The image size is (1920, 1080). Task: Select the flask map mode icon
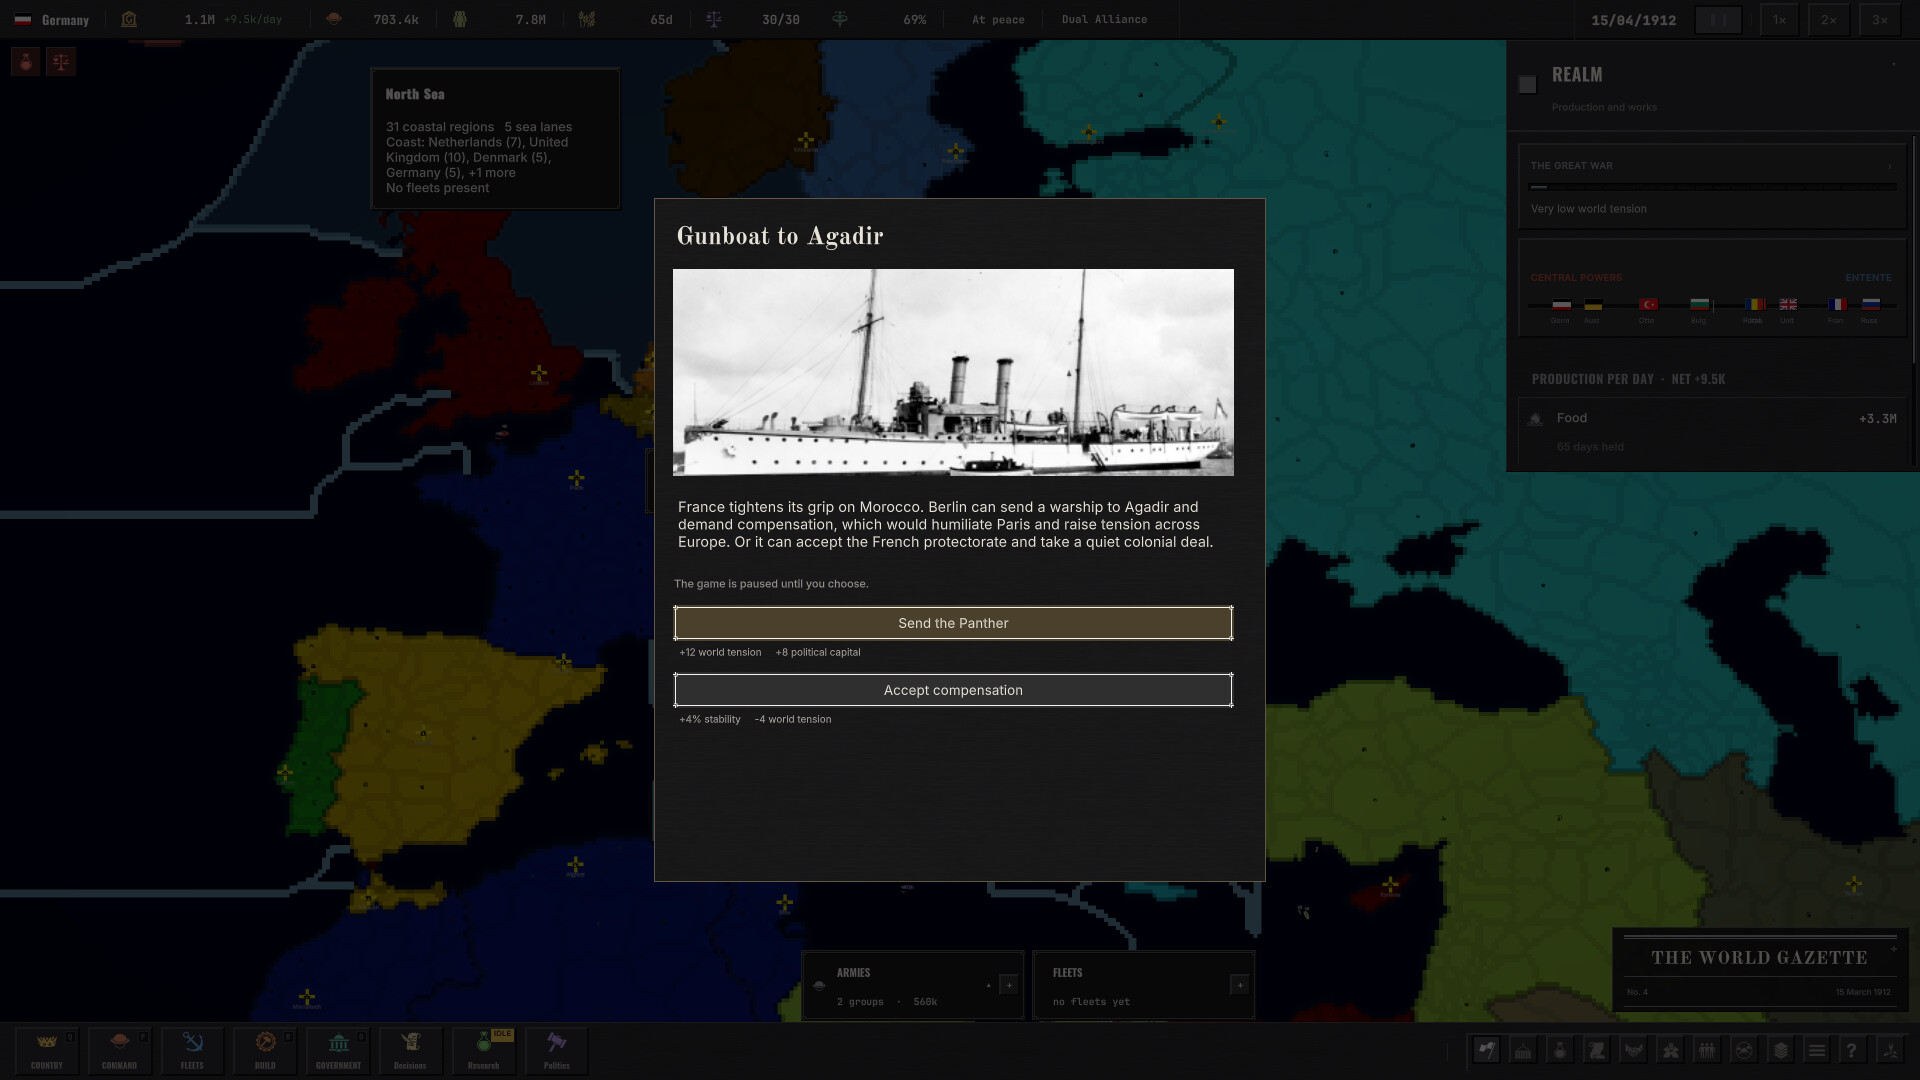[1560, 1050]
